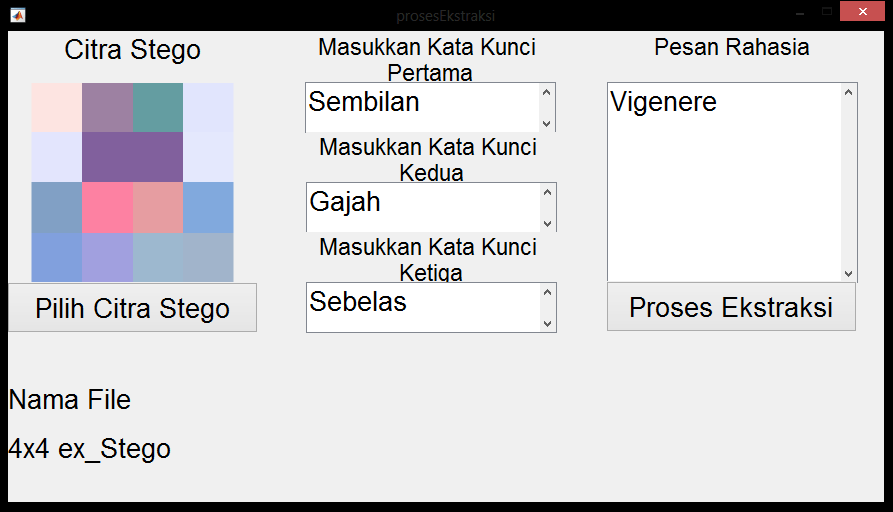Click the Pesan Rahasia text area

[723, 182]
